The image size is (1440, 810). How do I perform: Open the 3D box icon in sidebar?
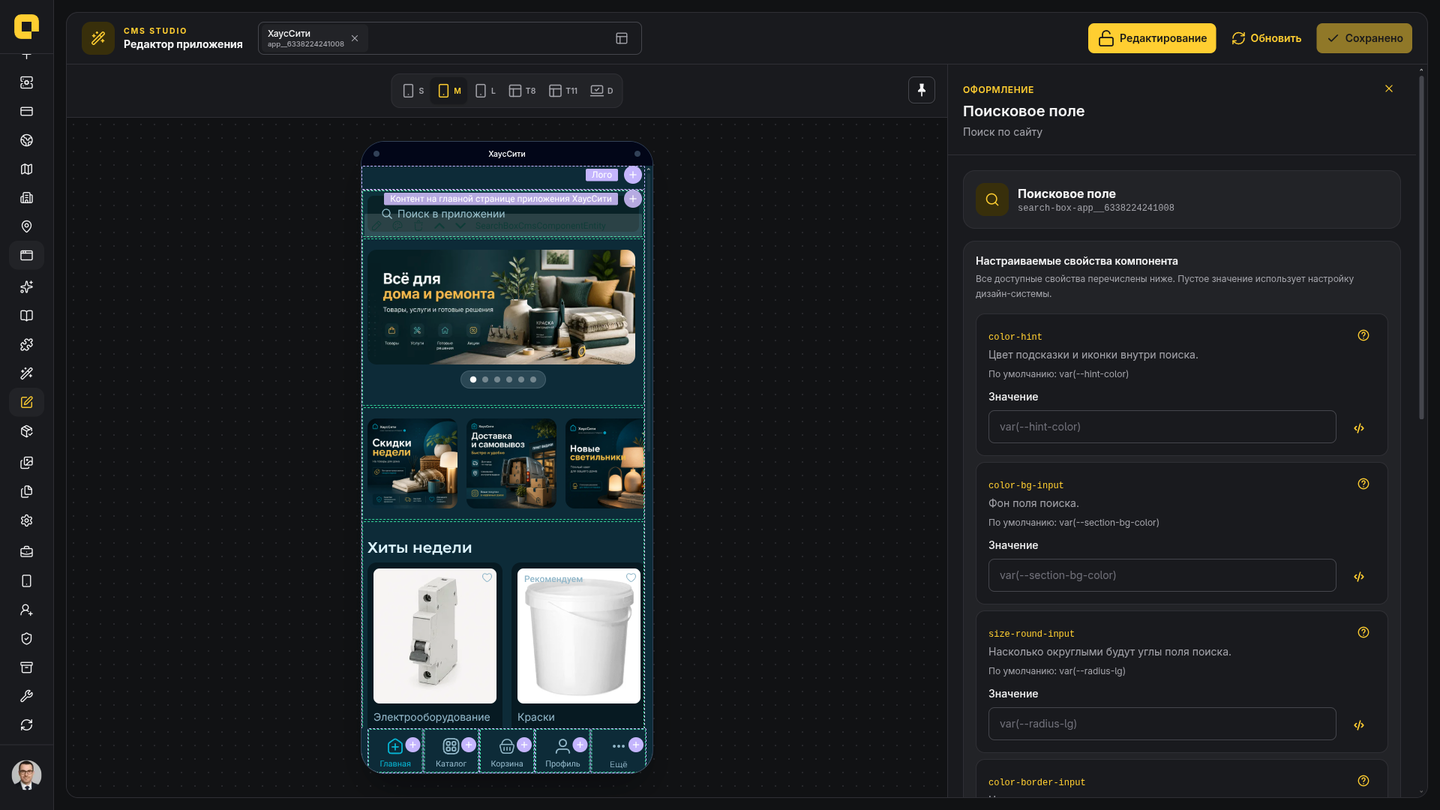pos(27,432)
